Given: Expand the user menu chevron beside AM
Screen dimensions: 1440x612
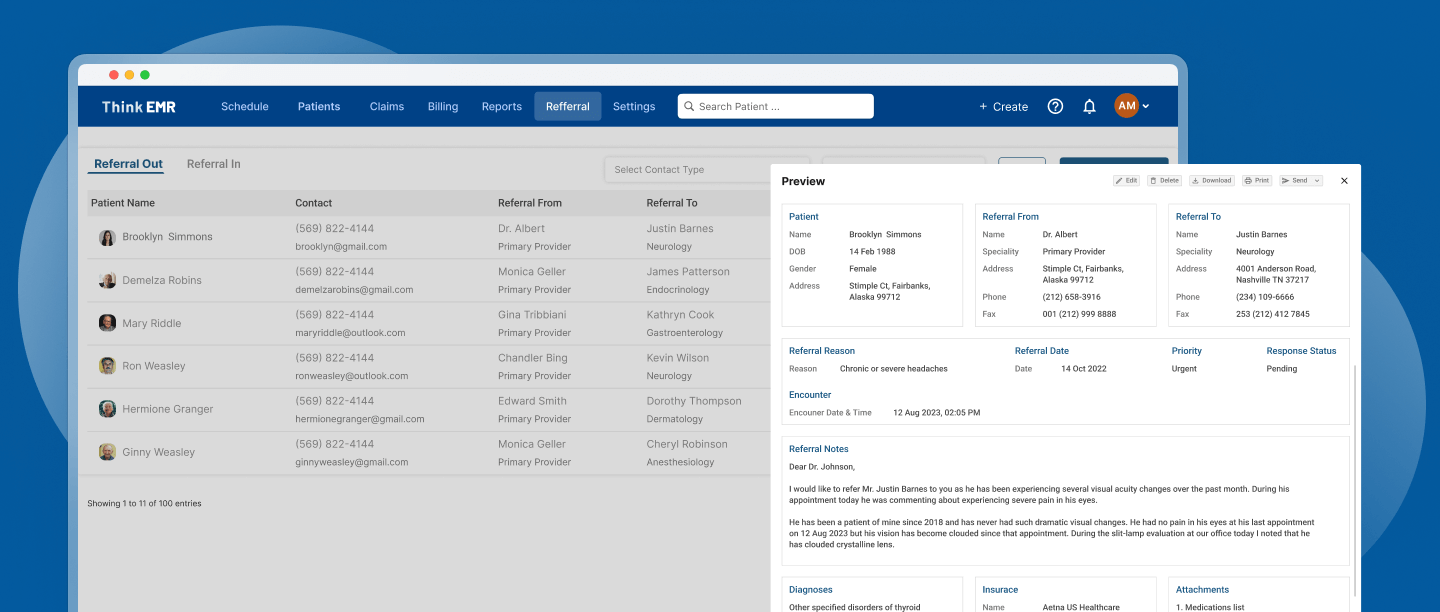Looking at the screenshot, I should [1146, 106].
